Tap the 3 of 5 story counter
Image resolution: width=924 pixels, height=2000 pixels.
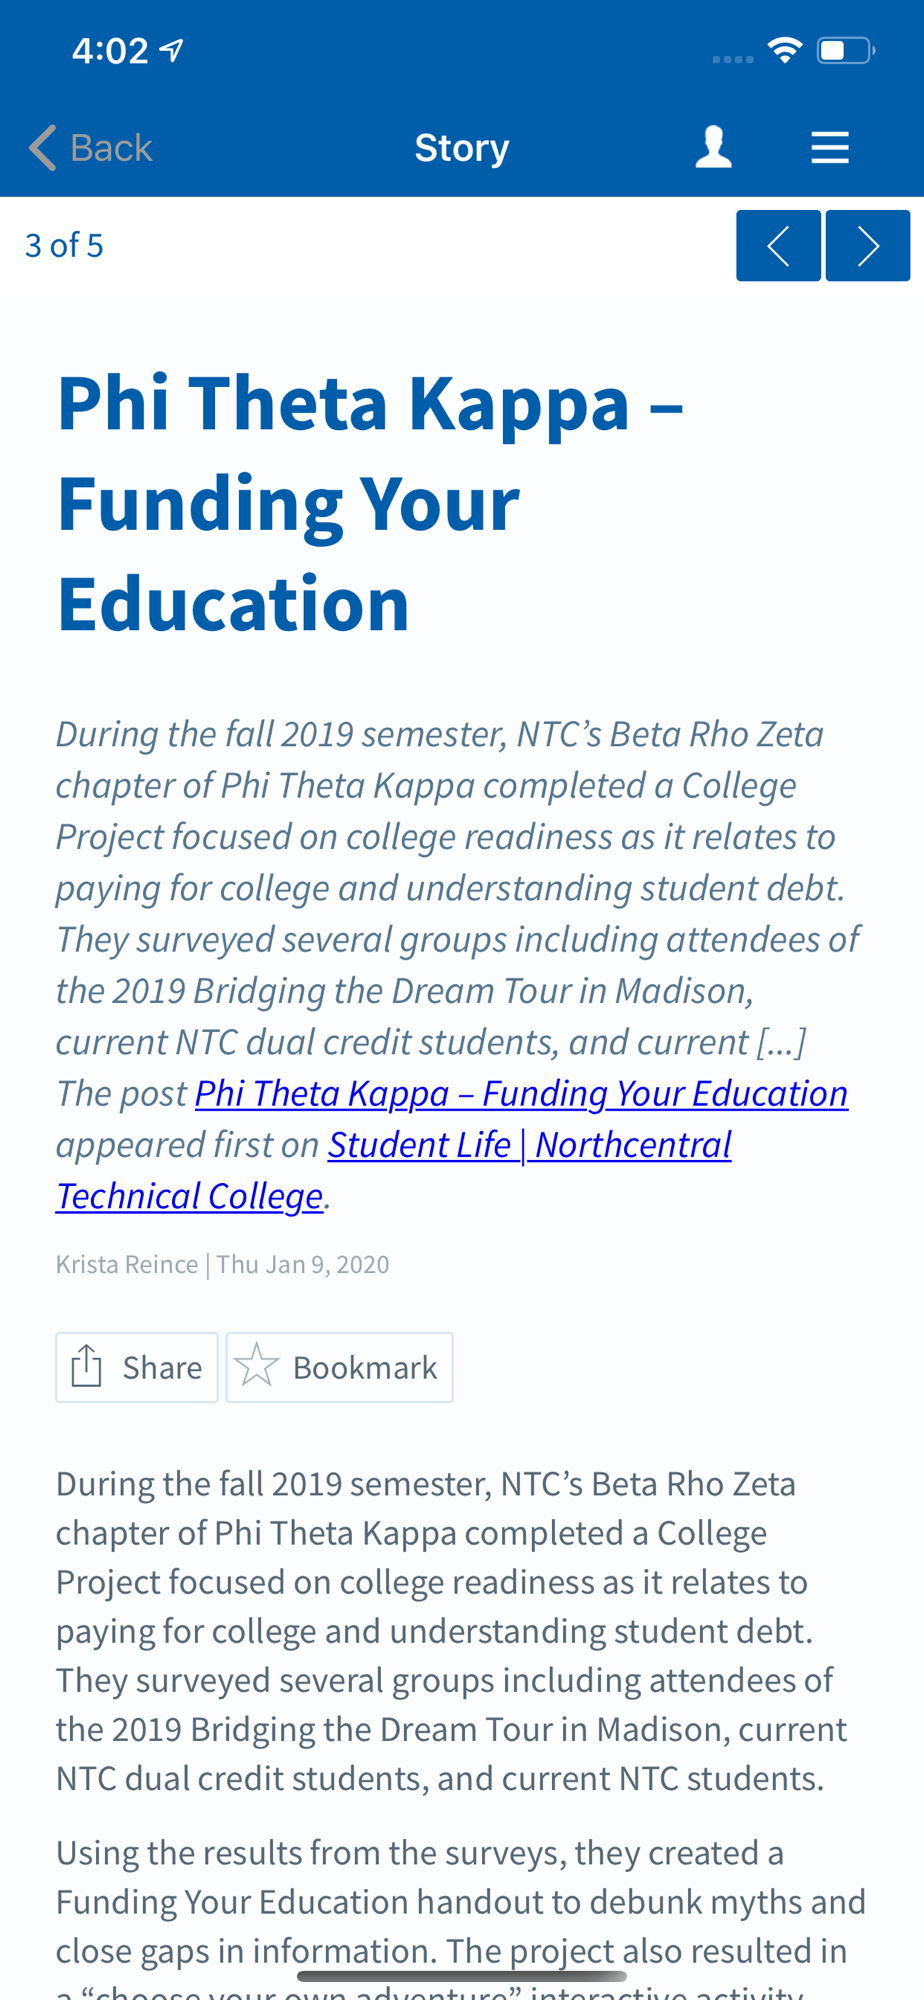click(x=64, y=245)
